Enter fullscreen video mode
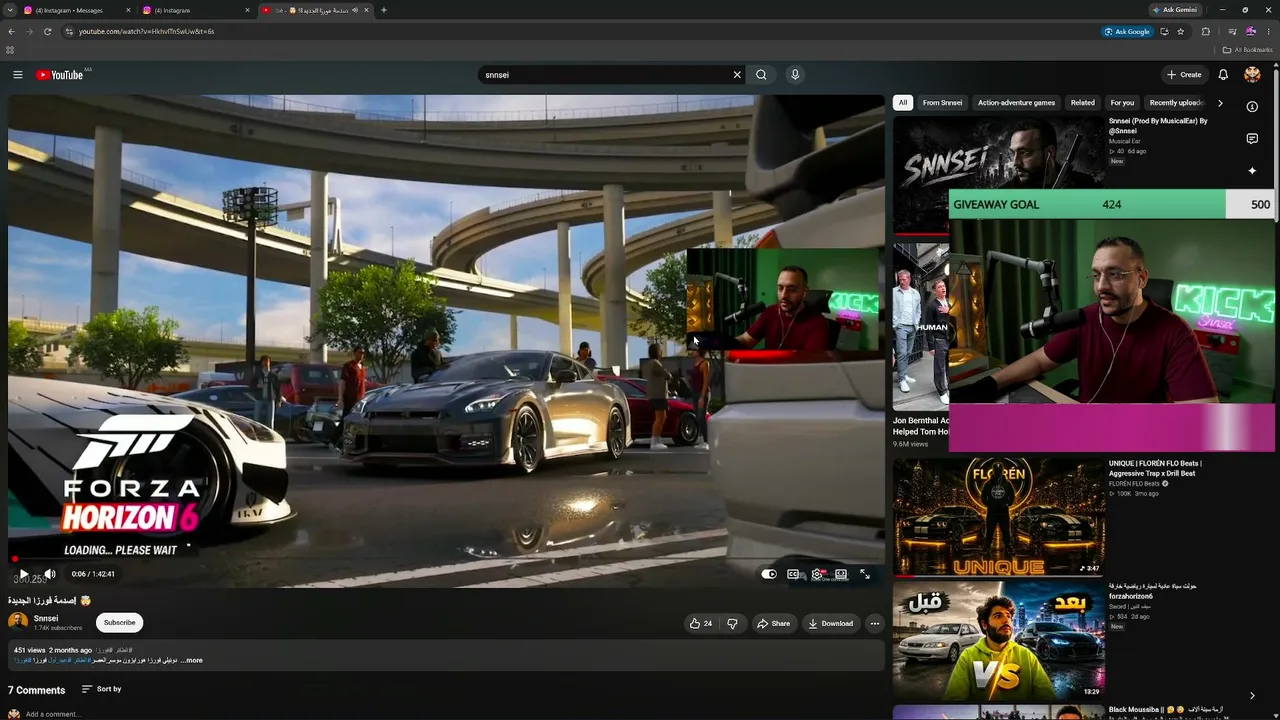Image resolution: width=1280 pixels, height=720 pixels. pyautogui.click(x=865, y=574)
